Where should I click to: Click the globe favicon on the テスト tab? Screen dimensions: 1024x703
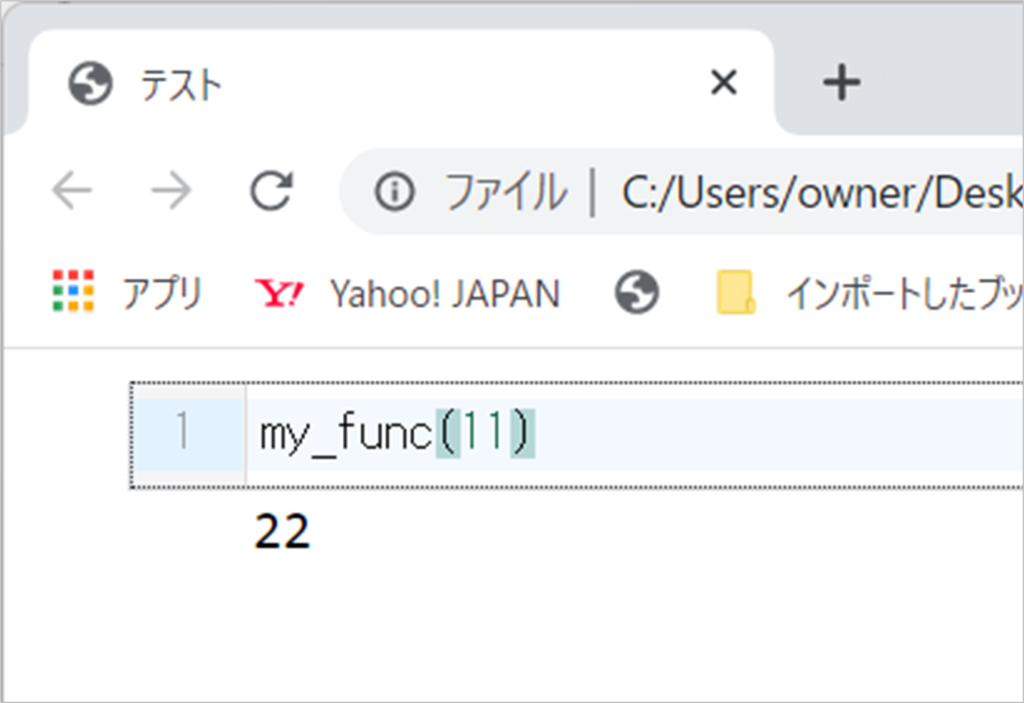click(x=90, y=84)
